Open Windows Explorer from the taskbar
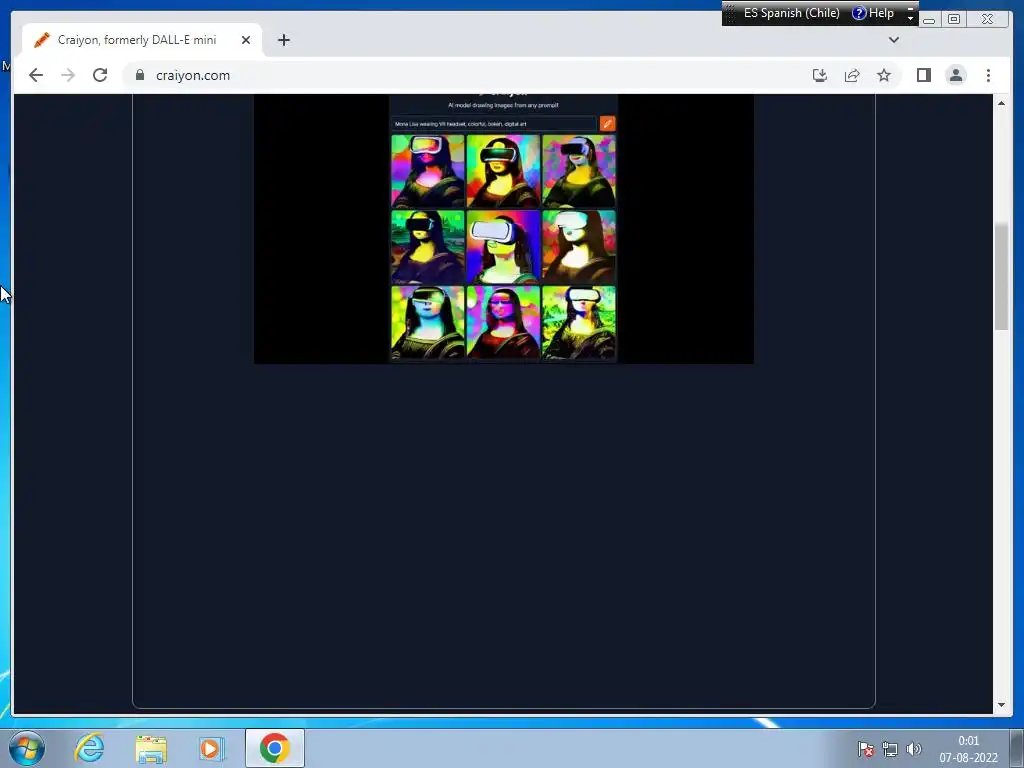The height and width of the screenshot is (768, 1024). click(x=151, y=748)
